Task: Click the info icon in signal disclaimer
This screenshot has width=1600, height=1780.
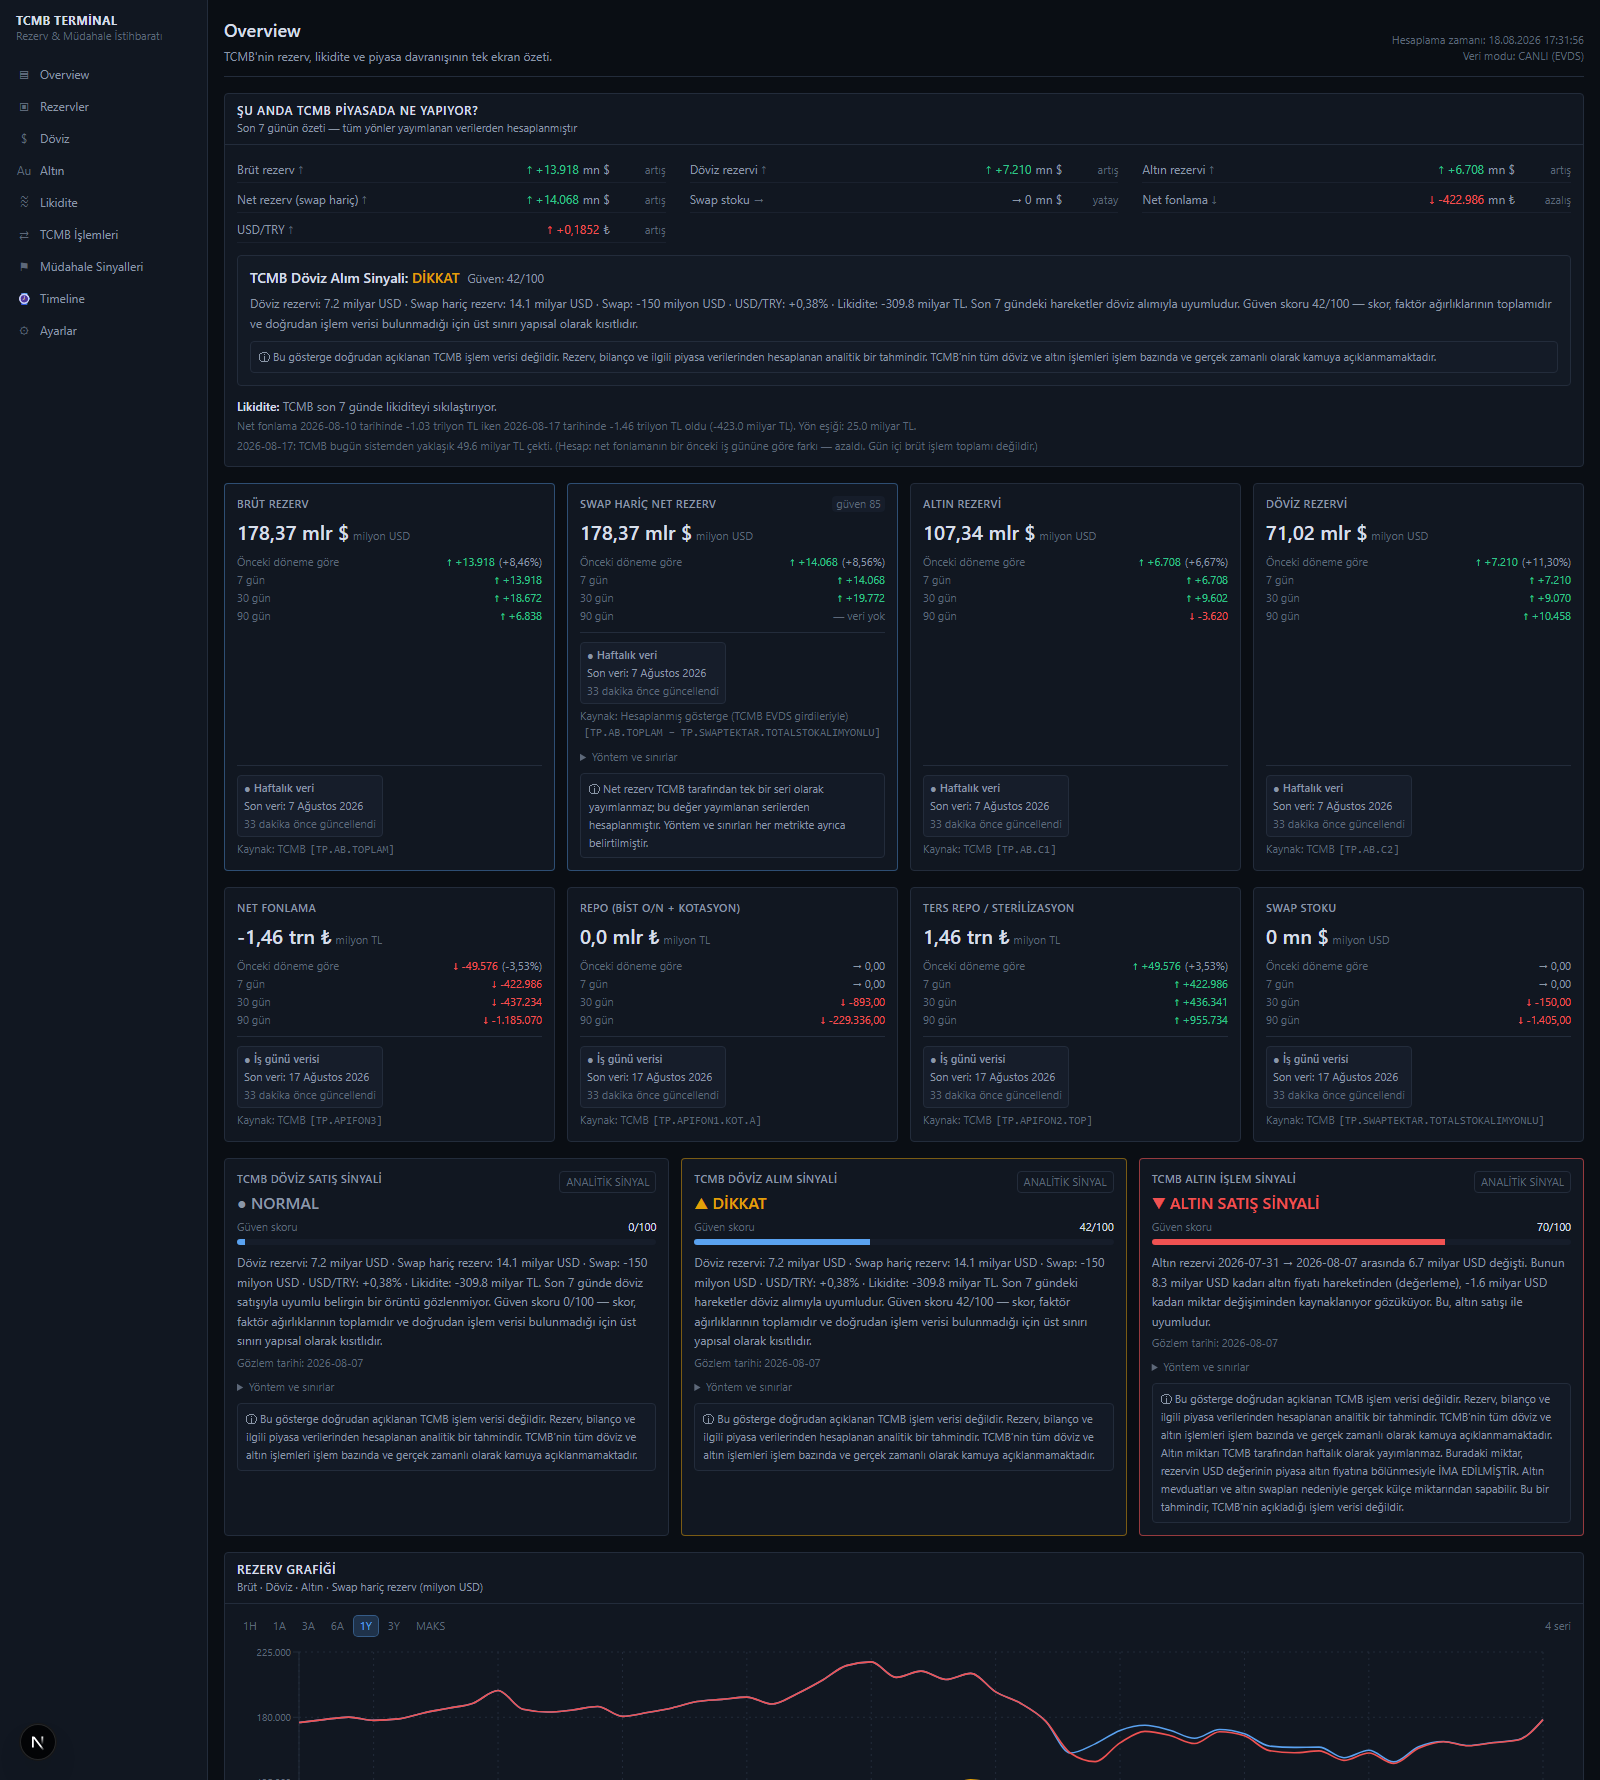Action: [264, 357]
